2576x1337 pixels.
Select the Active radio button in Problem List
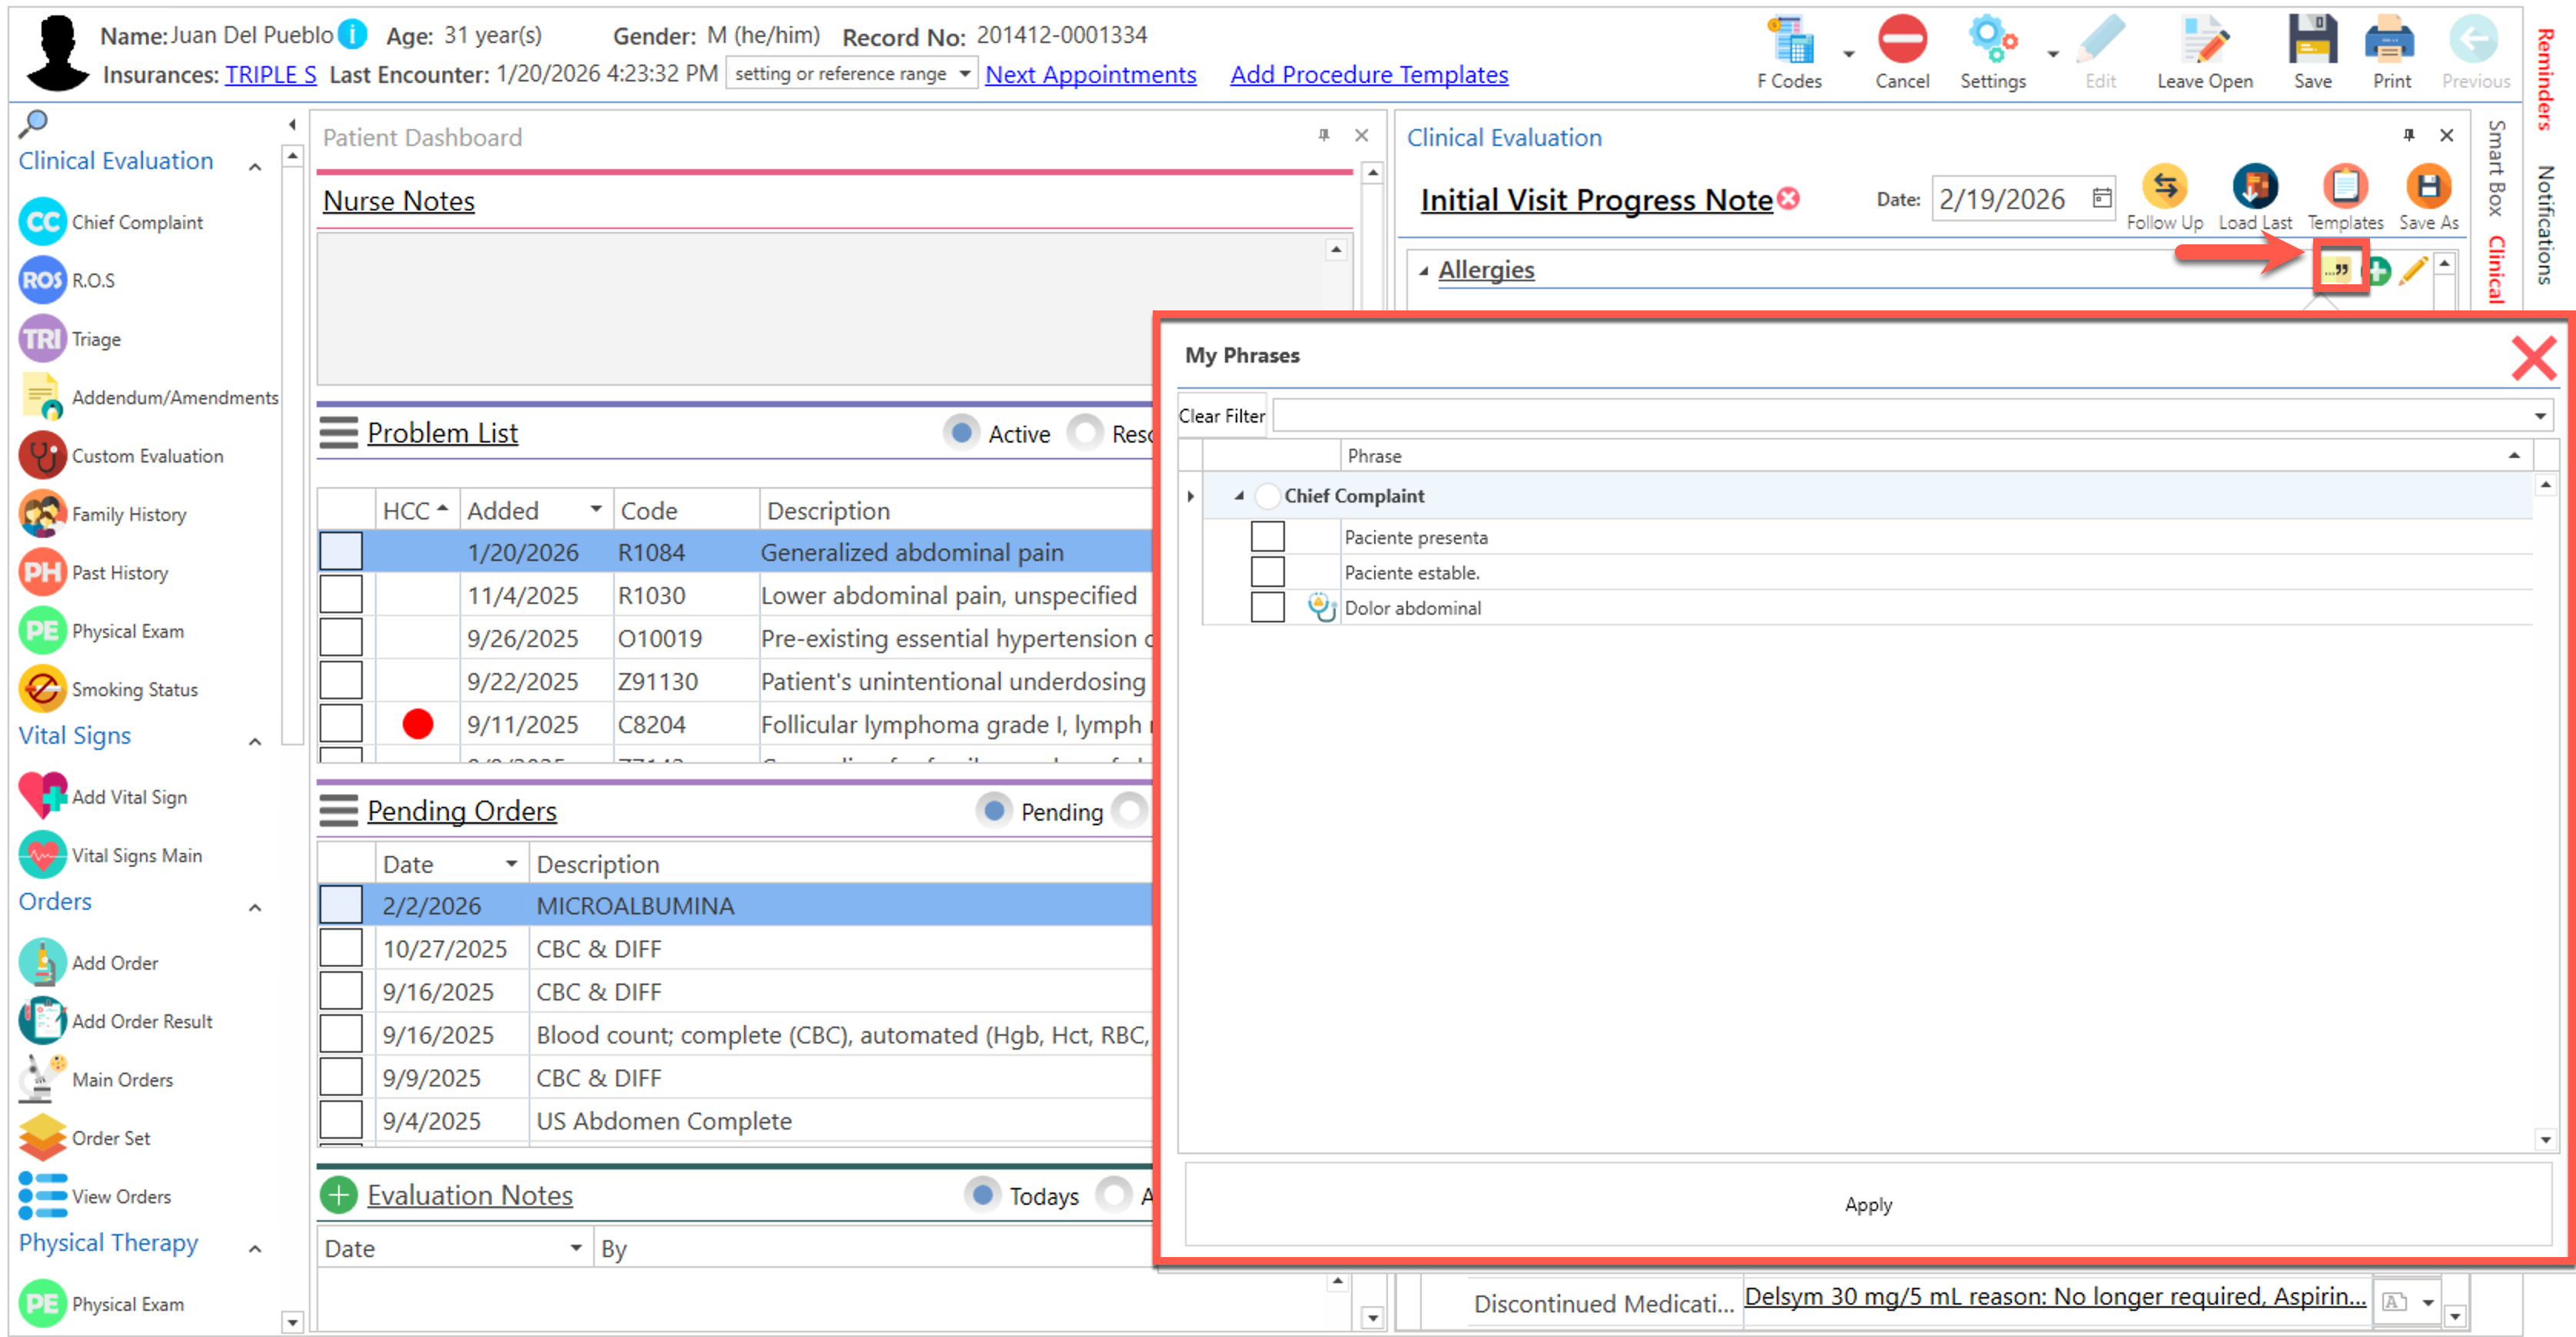961,433
